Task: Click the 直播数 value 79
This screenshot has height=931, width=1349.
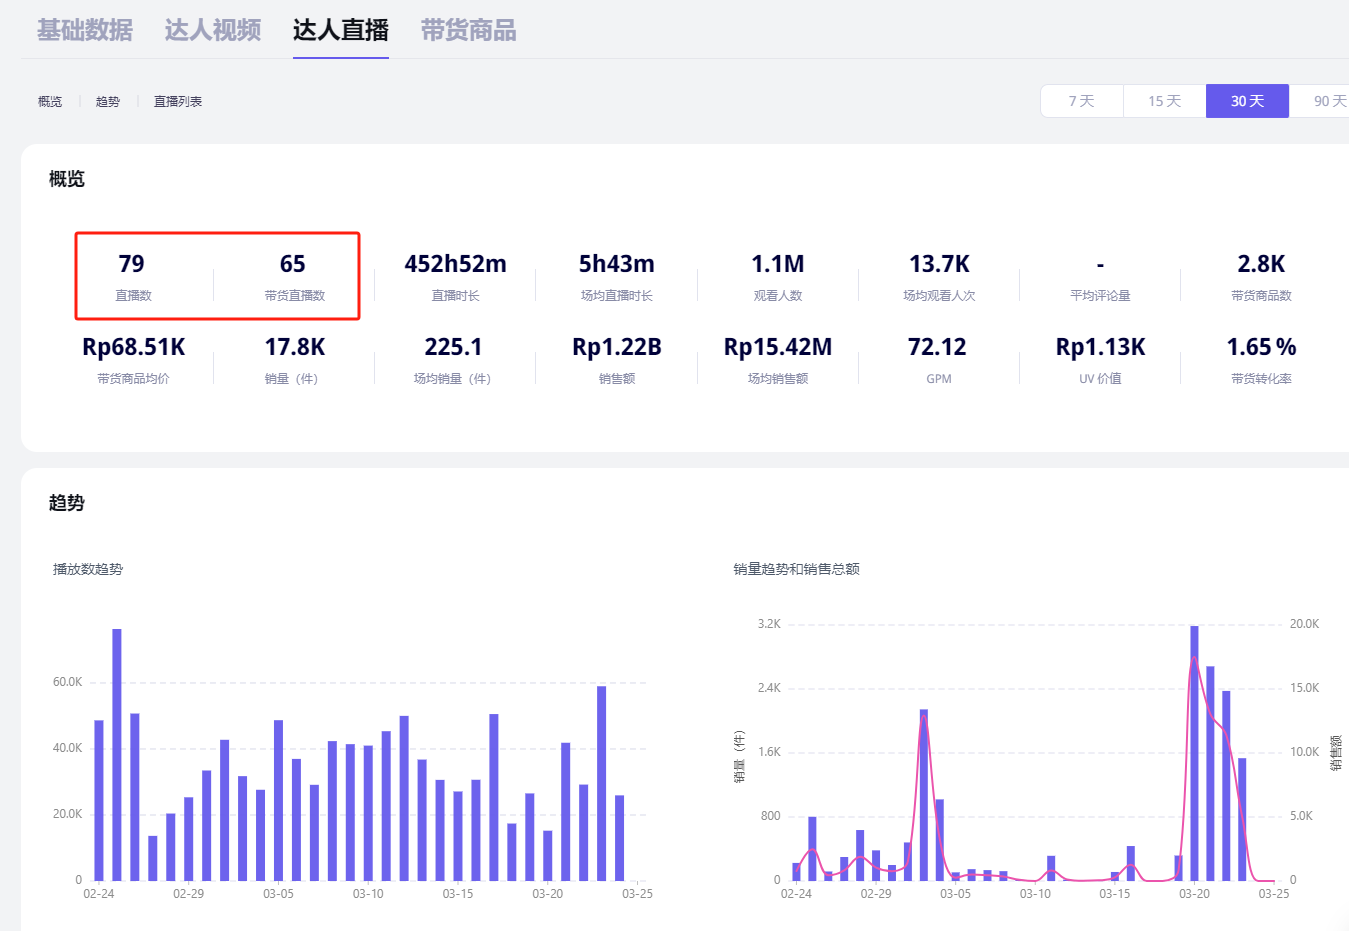Action: tap(131, 264)
